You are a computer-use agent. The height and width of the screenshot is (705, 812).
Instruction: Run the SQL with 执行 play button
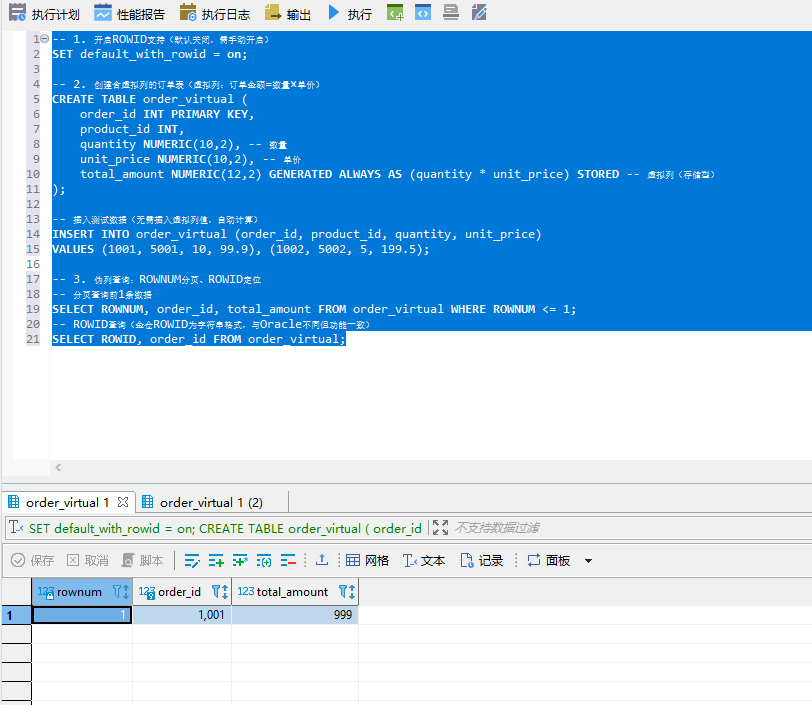[350, 13]
